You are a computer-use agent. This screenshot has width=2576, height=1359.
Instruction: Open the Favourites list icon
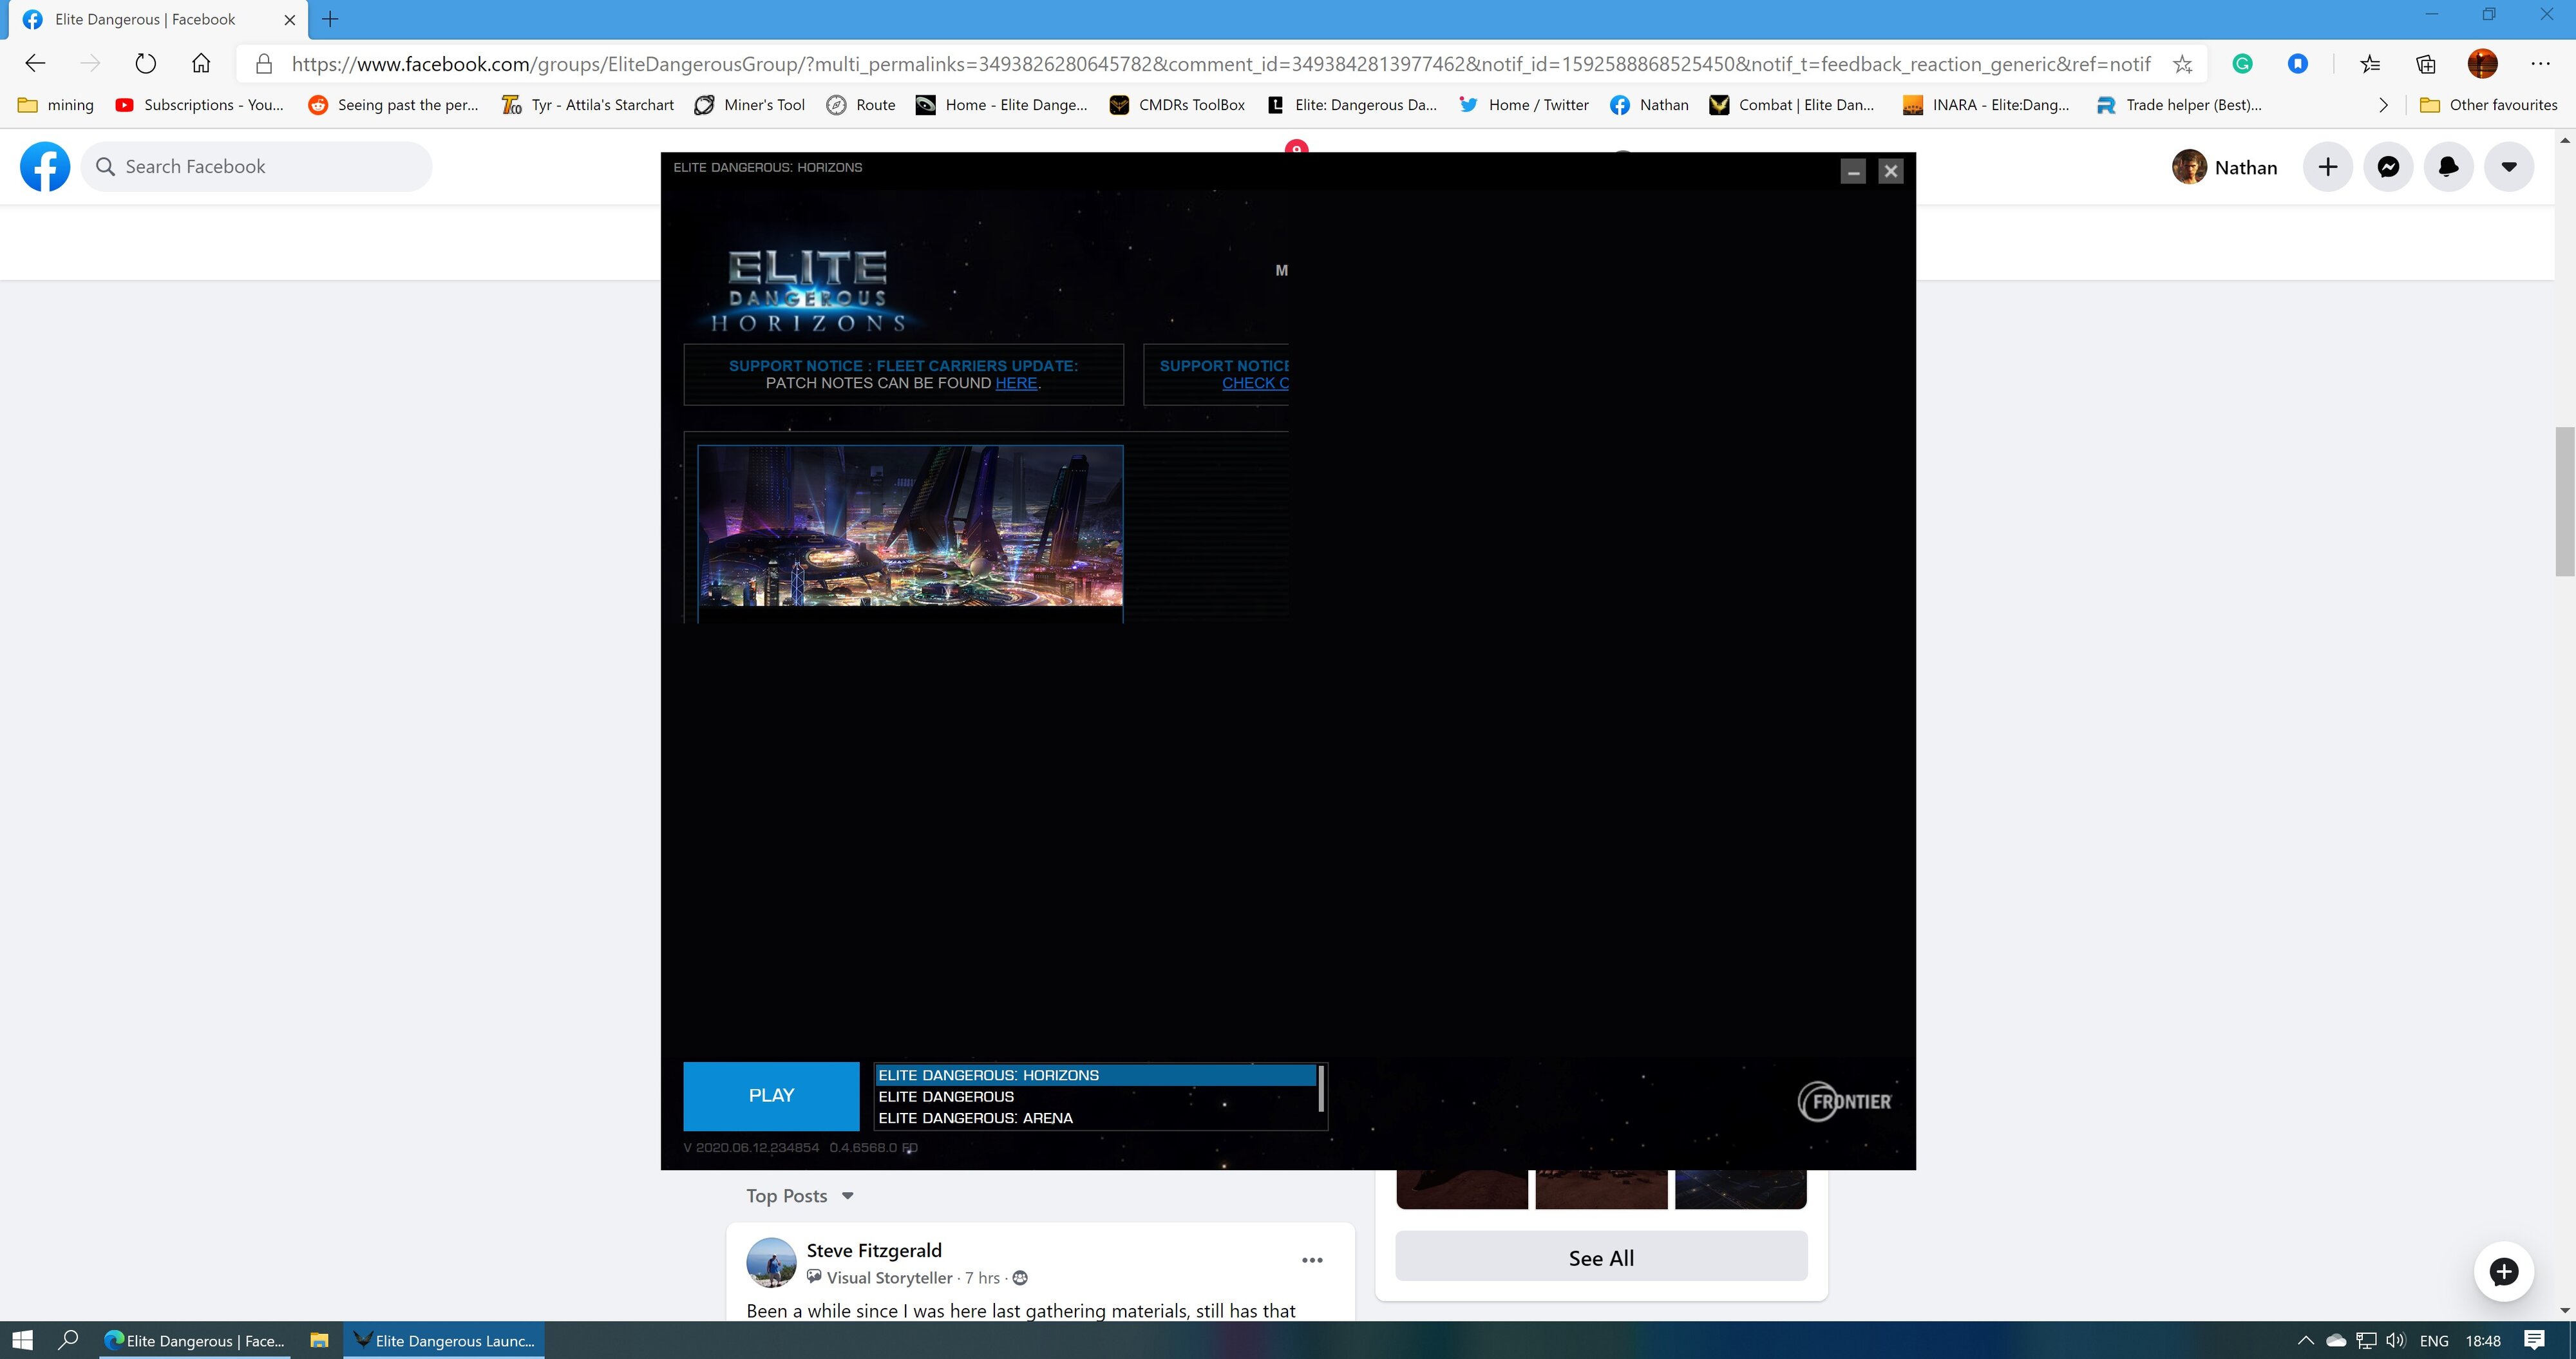pos(2370,64)
